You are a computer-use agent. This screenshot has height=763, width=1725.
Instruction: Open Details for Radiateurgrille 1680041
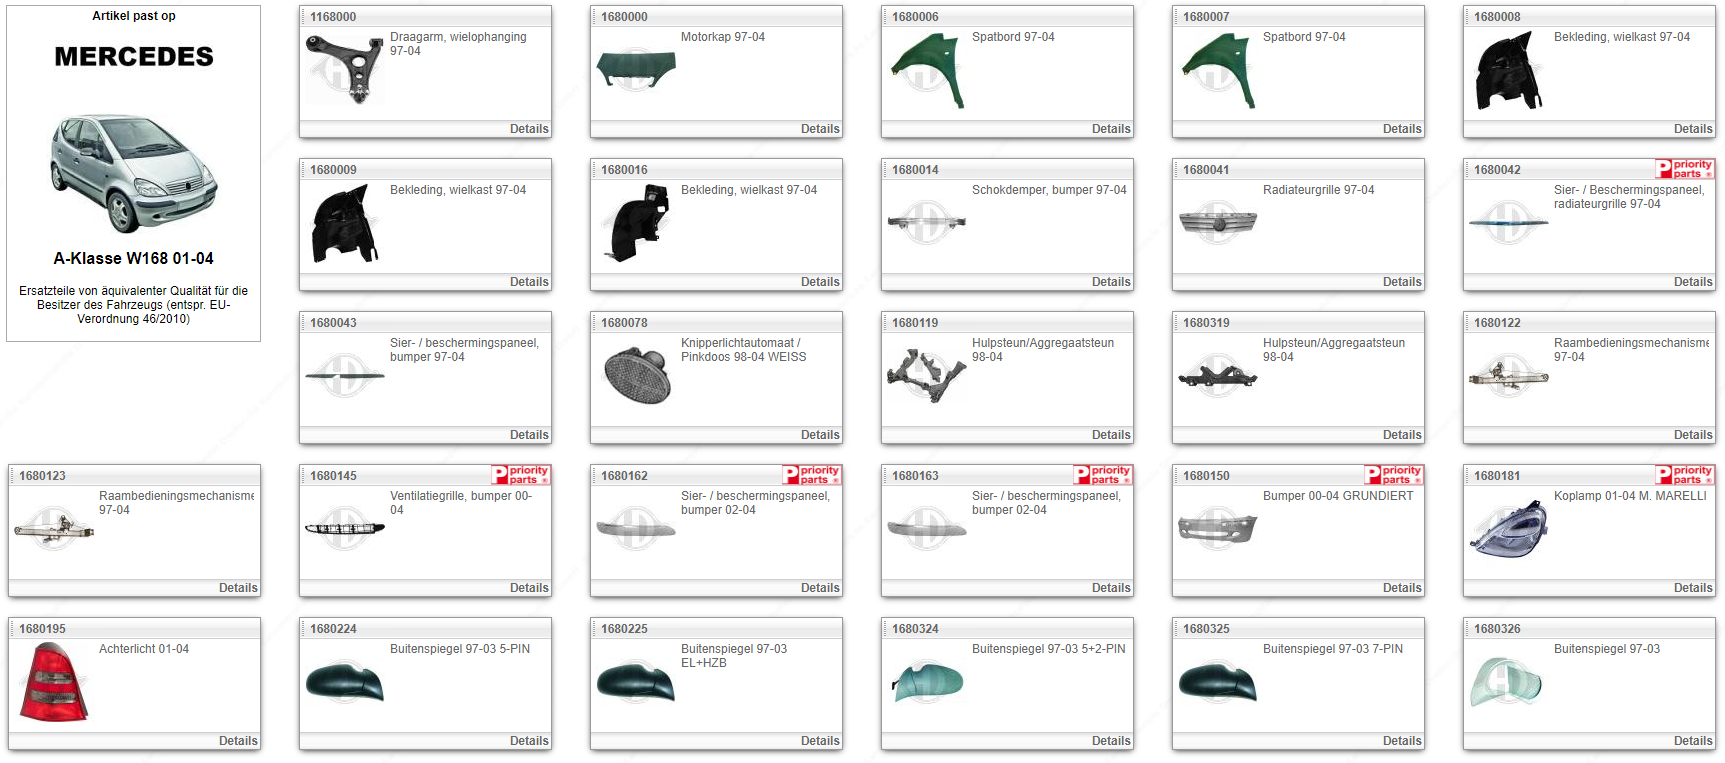click(x=1402, y=282)
